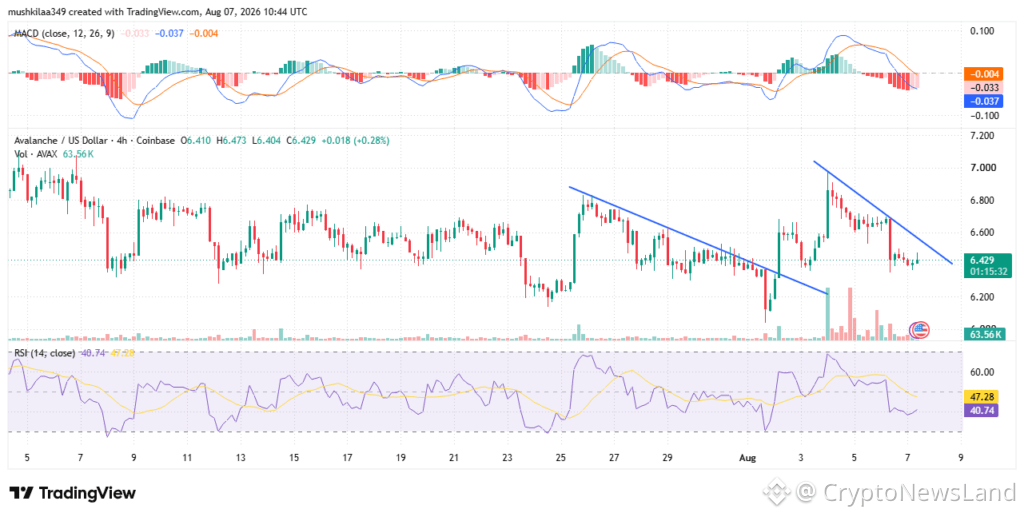Screen dimensions: 1024x517
Task: Select the Vol · AVAX indicator label
Action: tap(35, 154)
